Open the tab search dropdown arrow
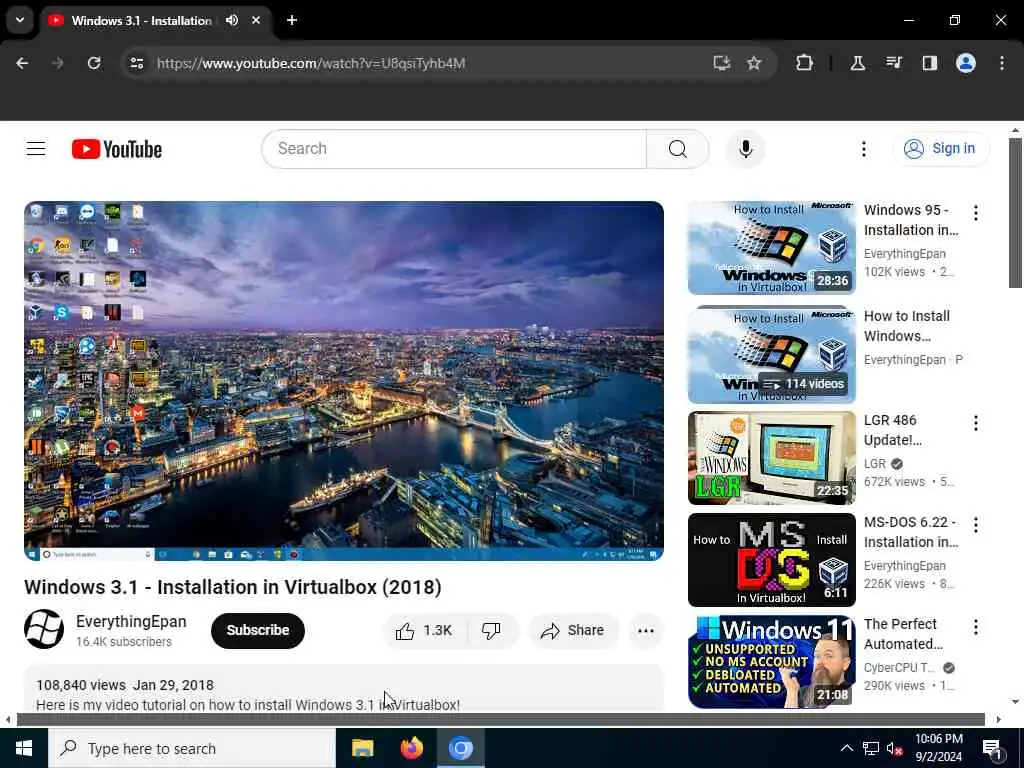Viewport: 1024px width, 768px height. click(20, 20)
